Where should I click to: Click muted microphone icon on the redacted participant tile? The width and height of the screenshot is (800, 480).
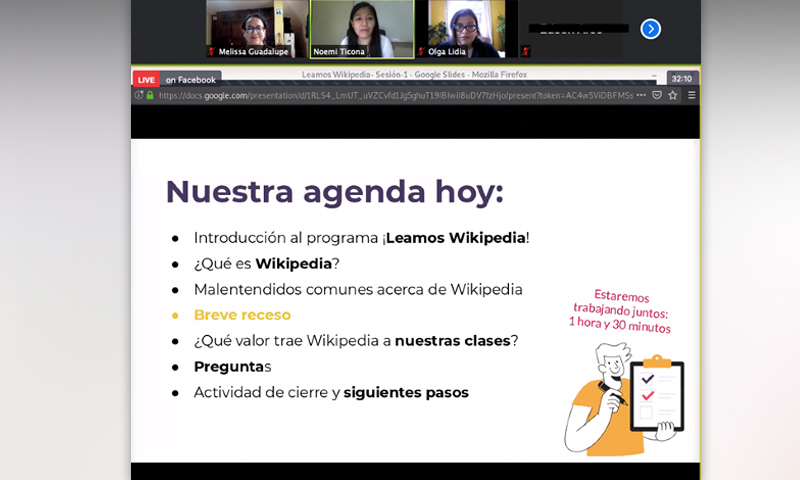tap(526, 51)
